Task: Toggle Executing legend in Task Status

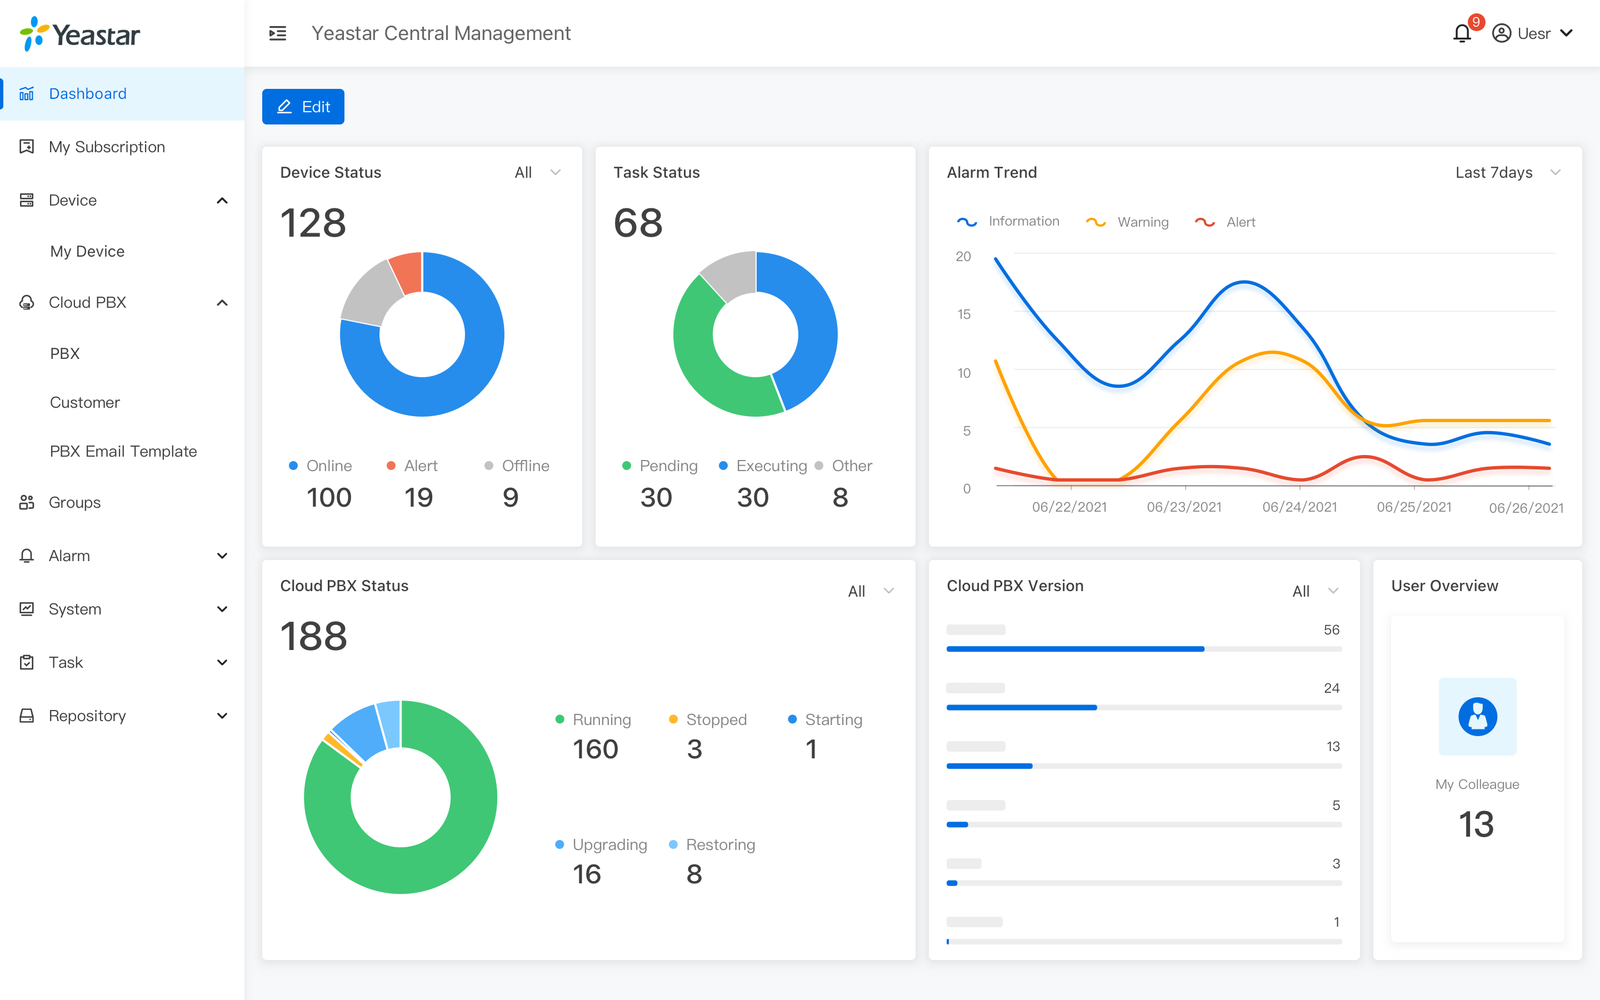Action: point(763,466)
